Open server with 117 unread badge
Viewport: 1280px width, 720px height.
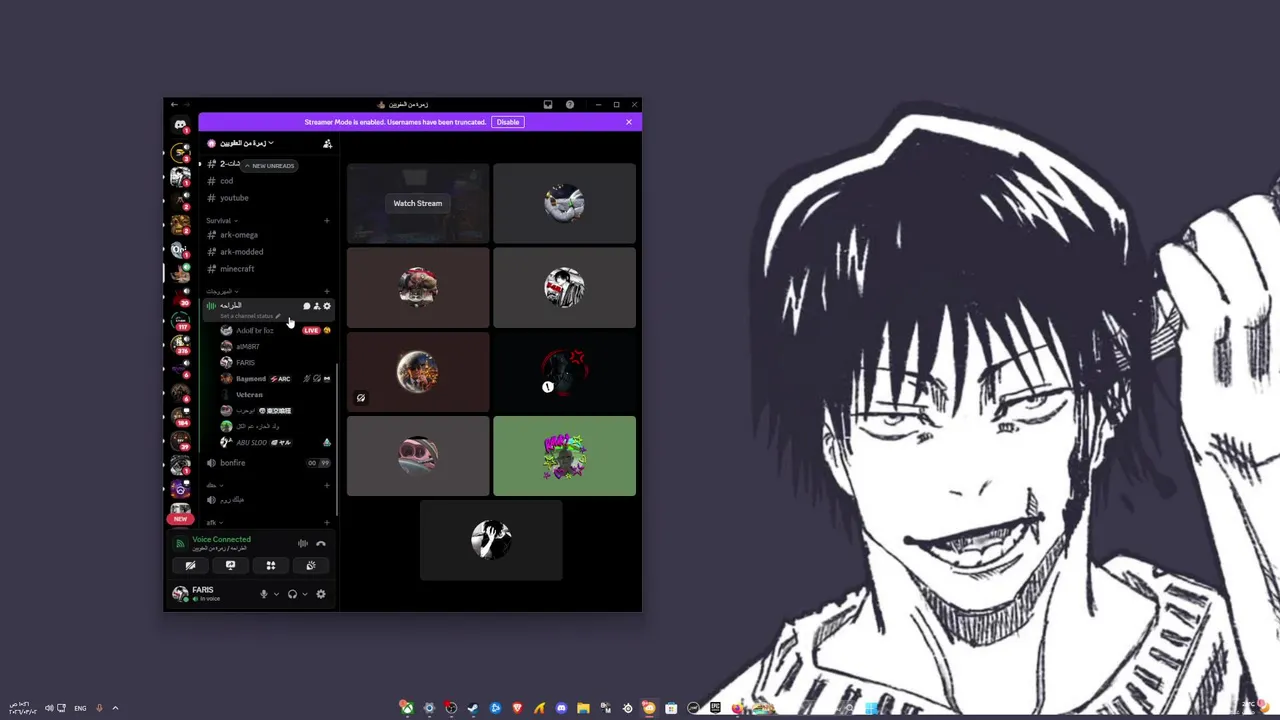click(181, 320)
